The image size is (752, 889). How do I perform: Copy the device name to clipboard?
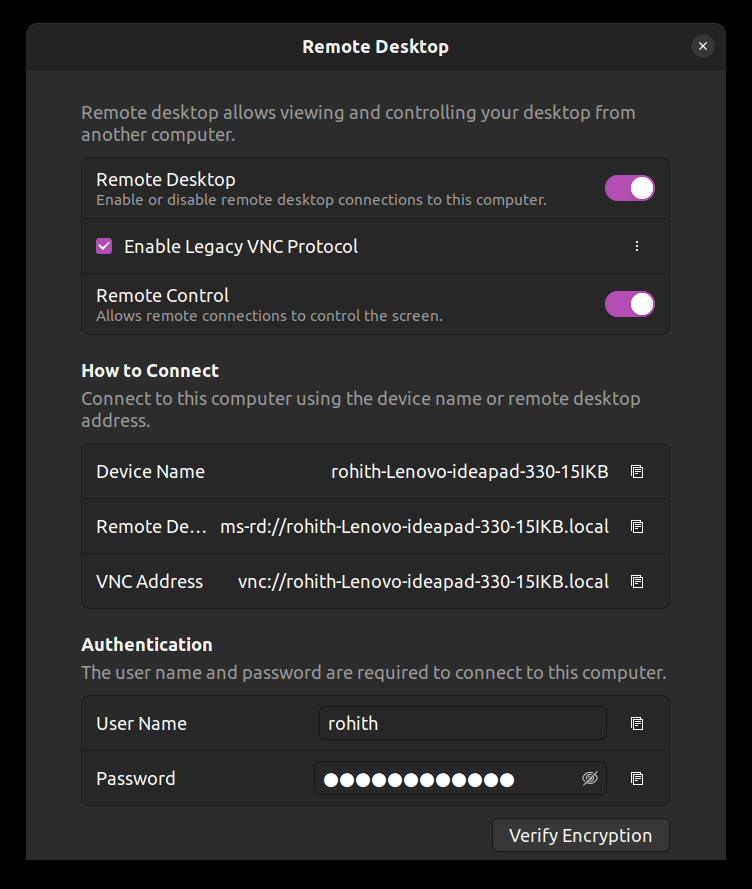point(637,471)
